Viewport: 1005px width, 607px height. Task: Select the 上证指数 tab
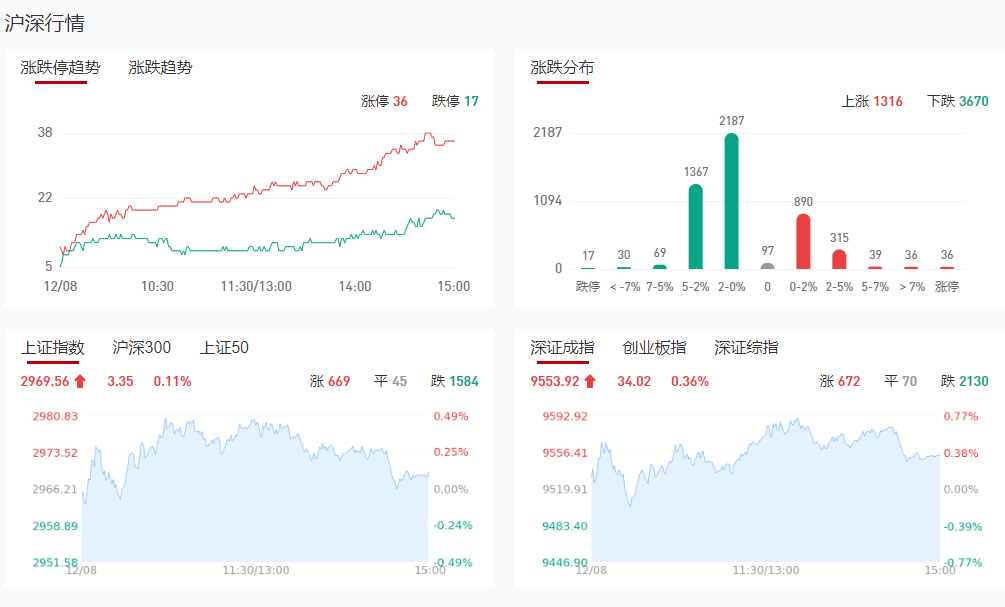click(53, 348)
